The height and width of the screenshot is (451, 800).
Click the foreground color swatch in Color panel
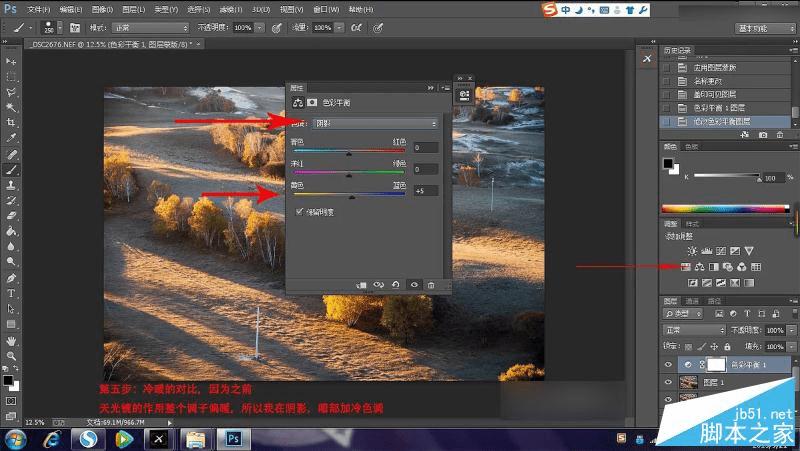click(x=668, y=163)
